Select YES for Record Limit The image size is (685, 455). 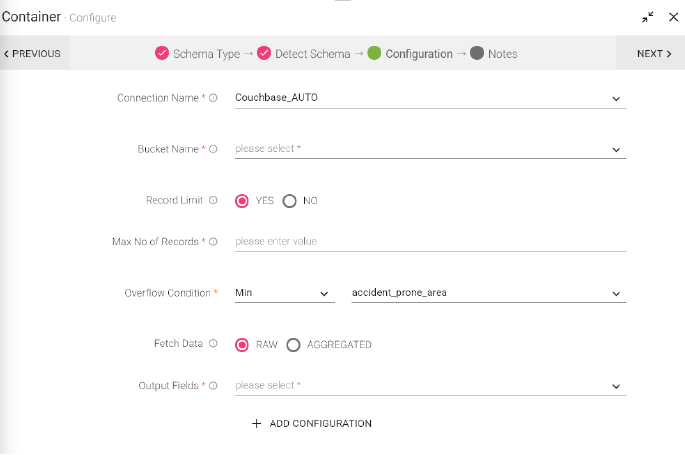pos(242,200)
